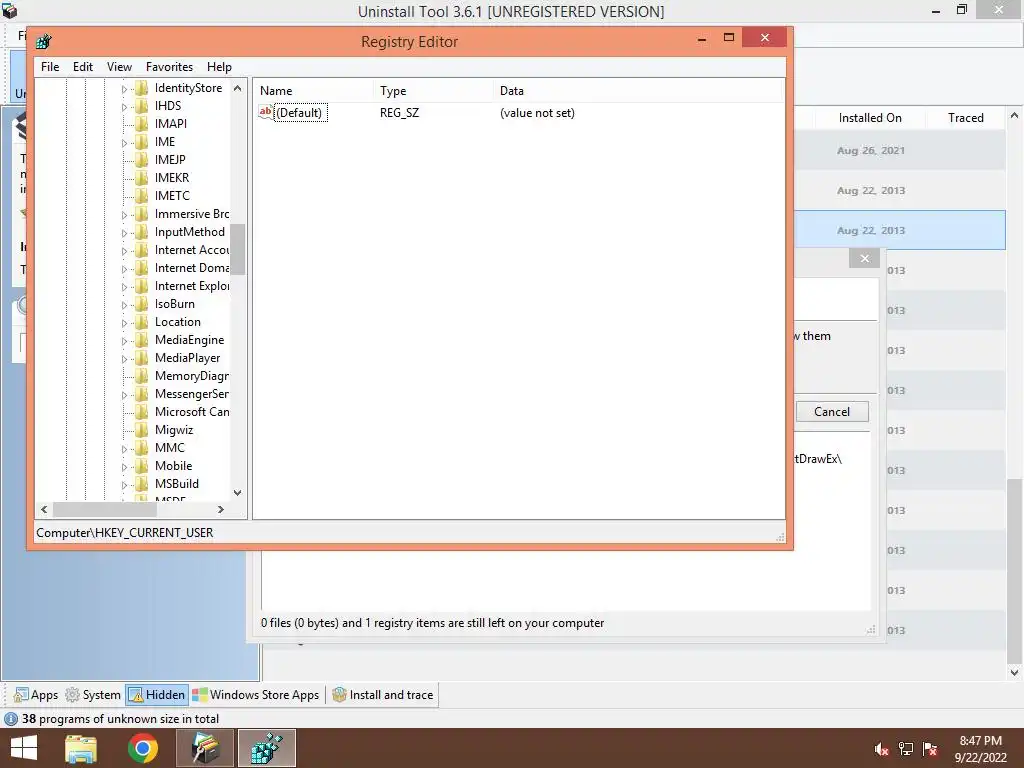Open Google Chrome from the taskbar

pyautogui.click(x=142, y=748)
